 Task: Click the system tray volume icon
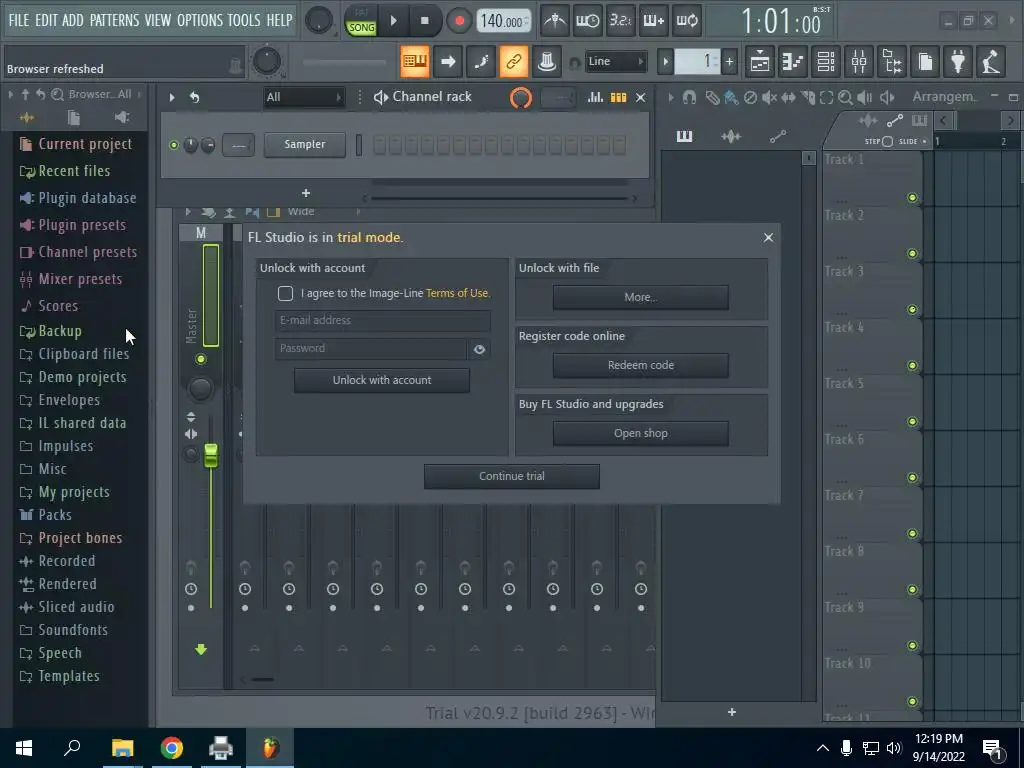[x=894, y=748]
